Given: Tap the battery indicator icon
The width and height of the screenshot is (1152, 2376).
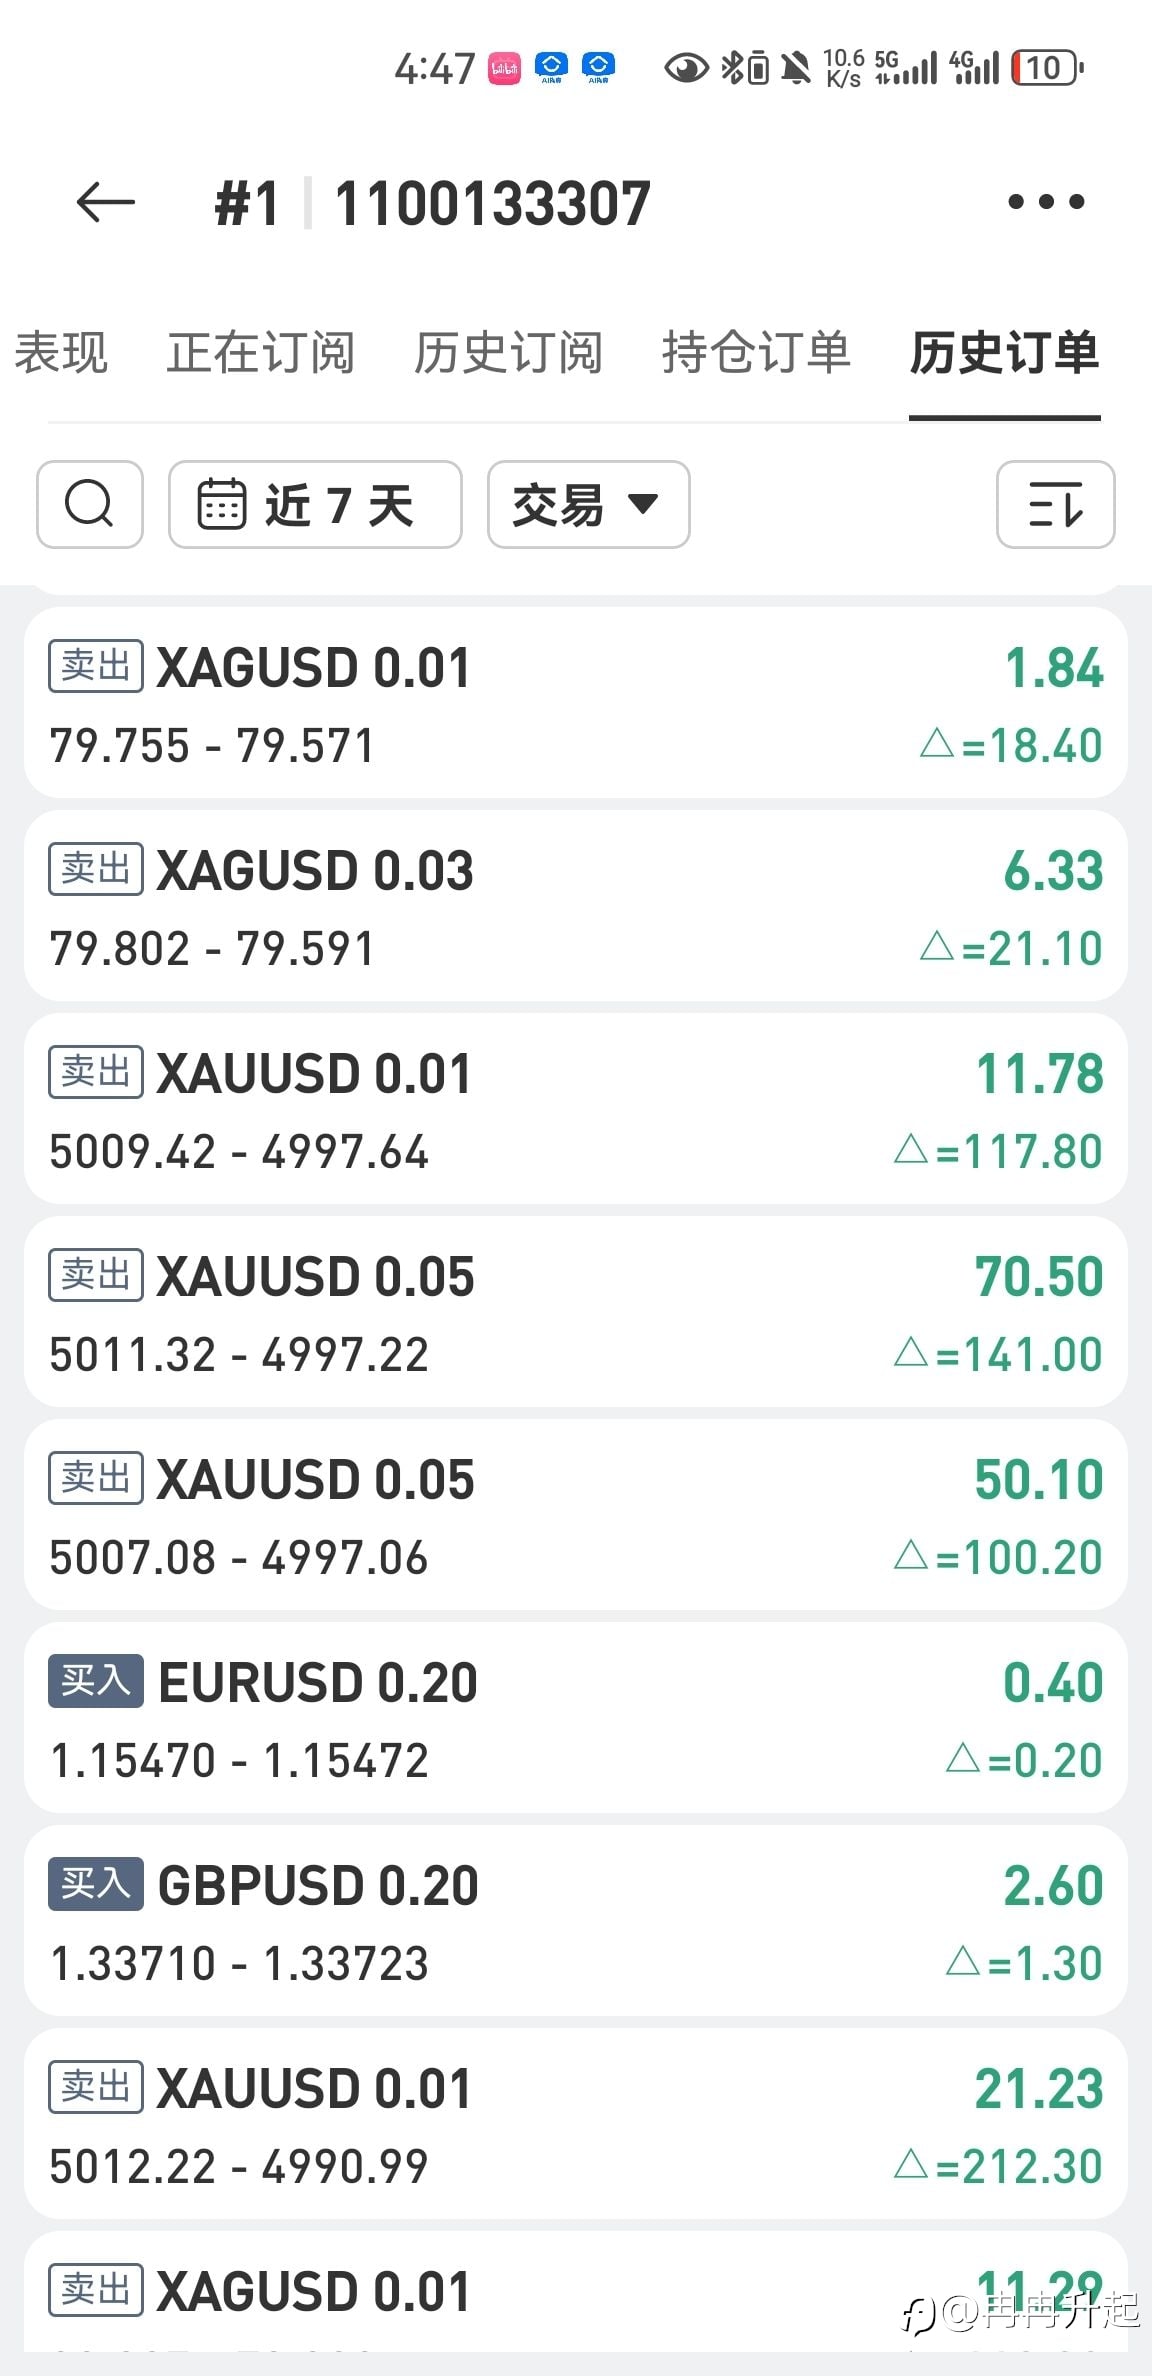Looking at the screenshot, I should 1046,68.
